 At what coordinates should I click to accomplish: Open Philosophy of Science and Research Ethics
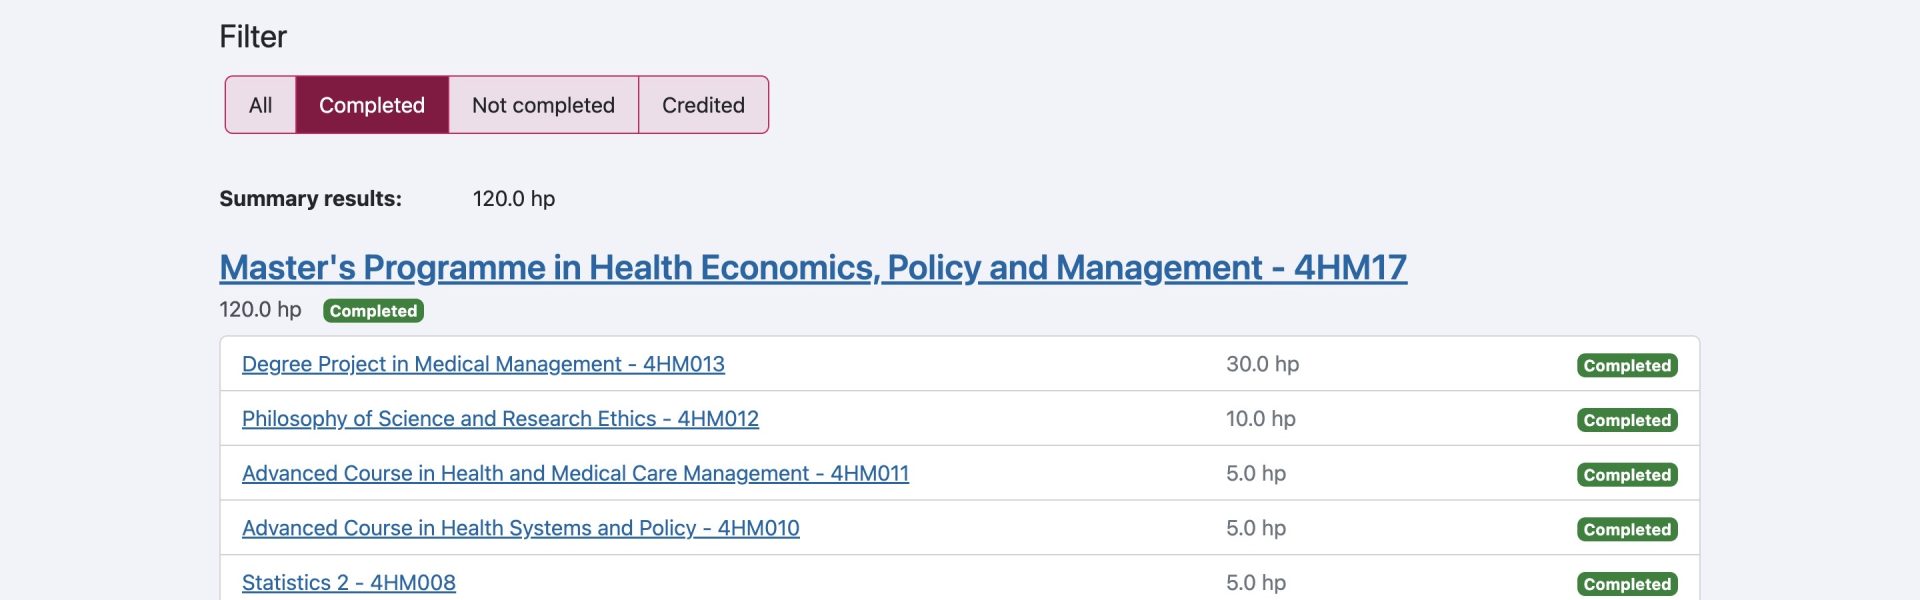(500, 419)
